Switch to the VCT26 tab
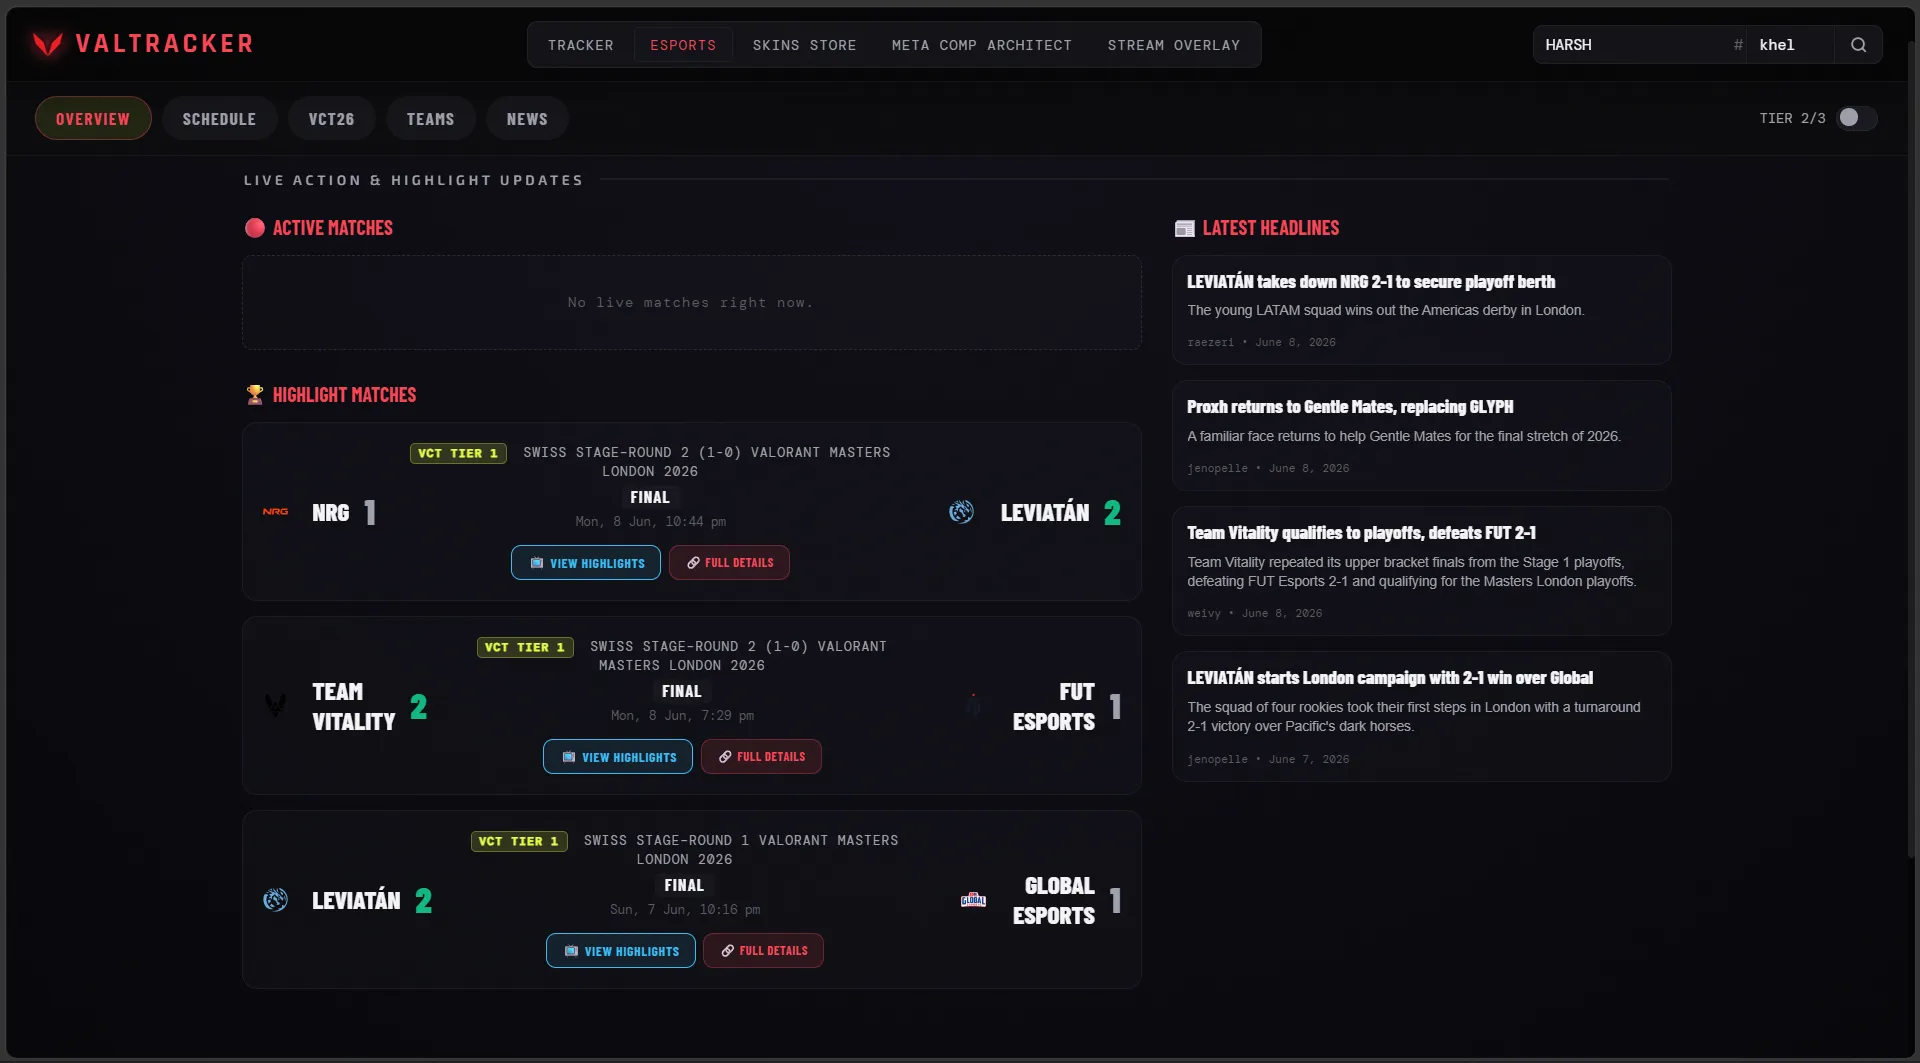This screenshot has height=1063, width=1920. pyautogui.click(x=331, y=118)
